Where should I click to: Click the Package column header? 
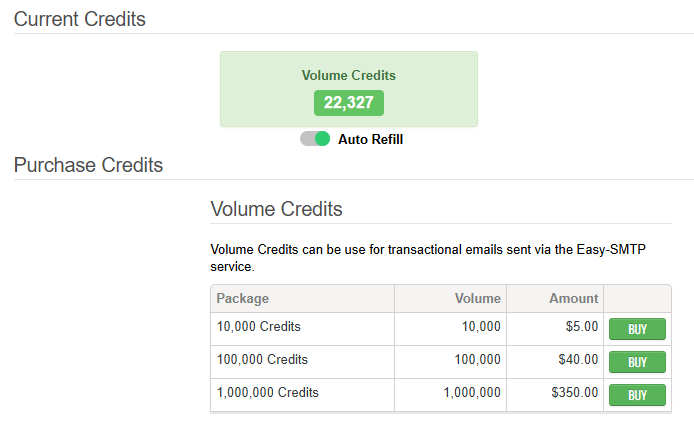click(243, 298)
